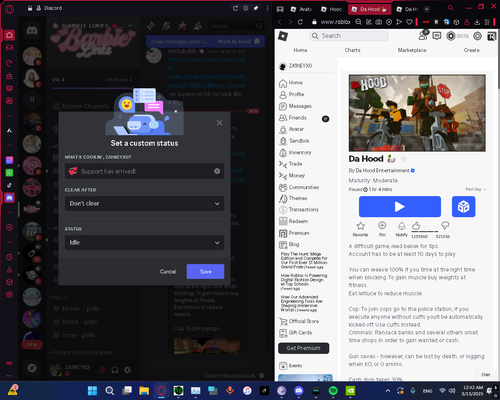Open a new browser tab
Viewport: 500px width, 400px height.
click(427, 9)
